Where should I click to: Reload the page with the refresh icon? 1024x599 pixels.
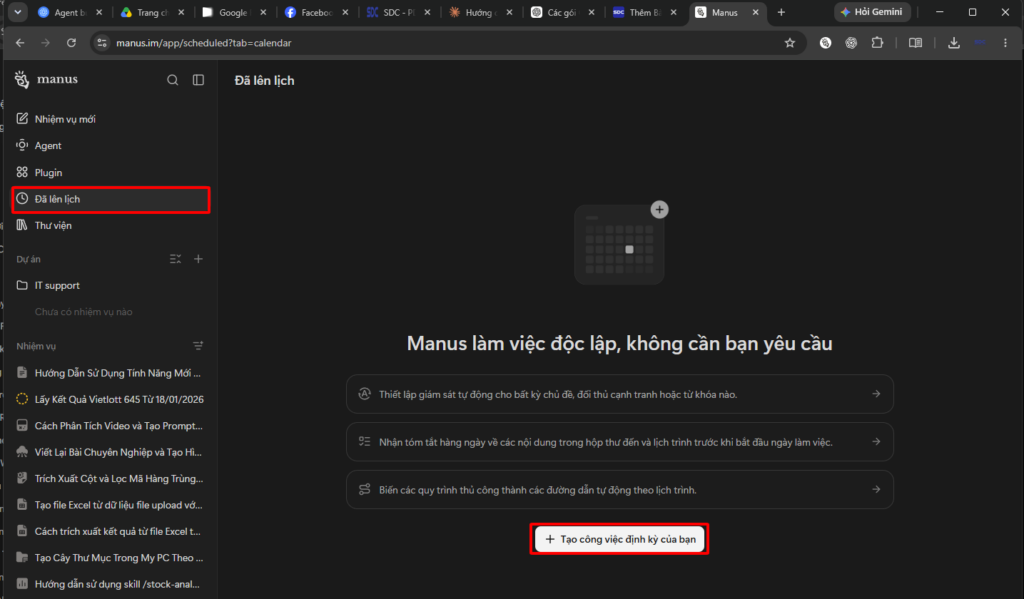click(71, 43)
